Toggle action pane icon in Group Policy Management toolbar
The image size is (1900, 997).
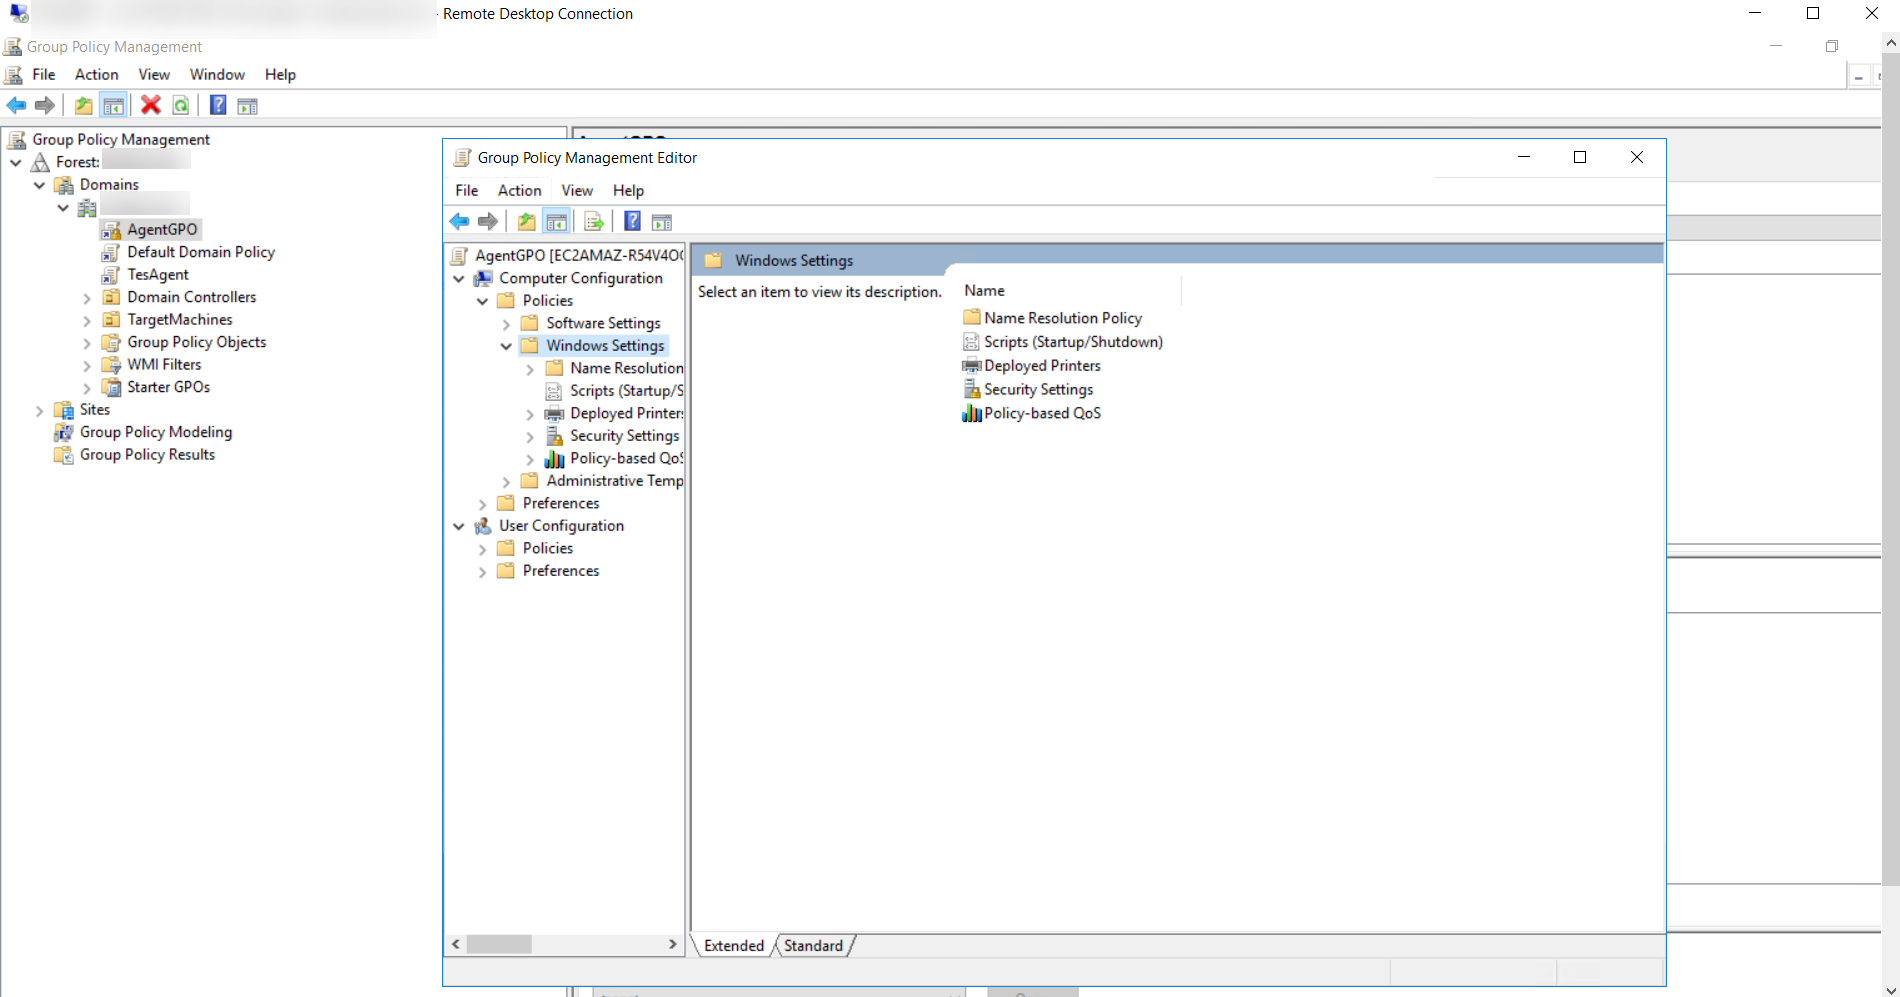[x=248, y=106]
